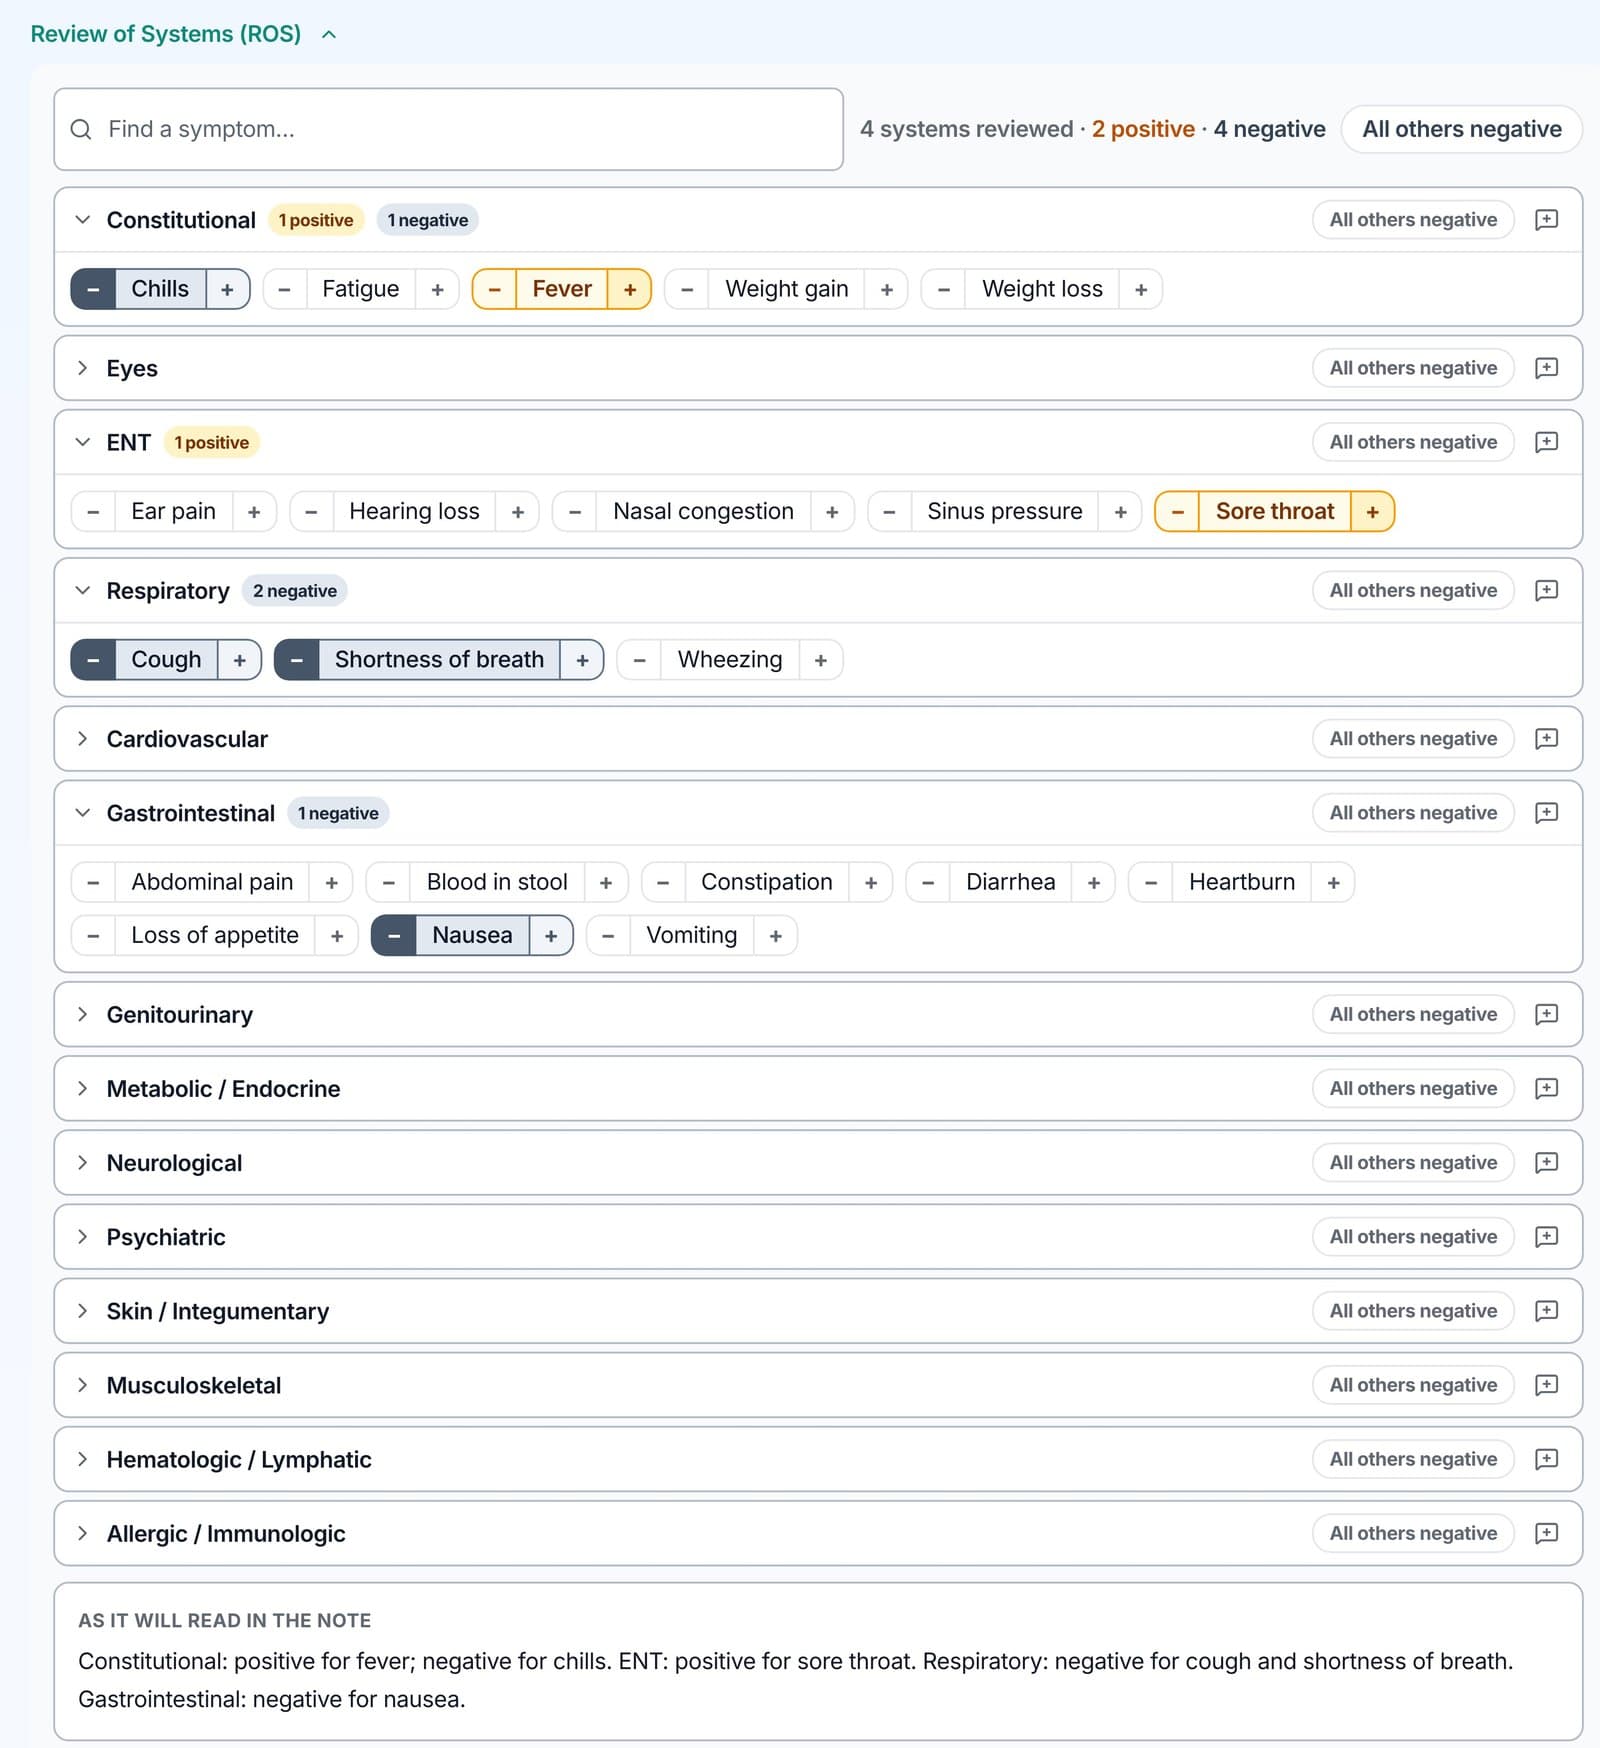Add comment to Musculoskeletal system
Image resolution: width=1600 pixels, height=1748 pixels.
click(x=1546, y=1385)
